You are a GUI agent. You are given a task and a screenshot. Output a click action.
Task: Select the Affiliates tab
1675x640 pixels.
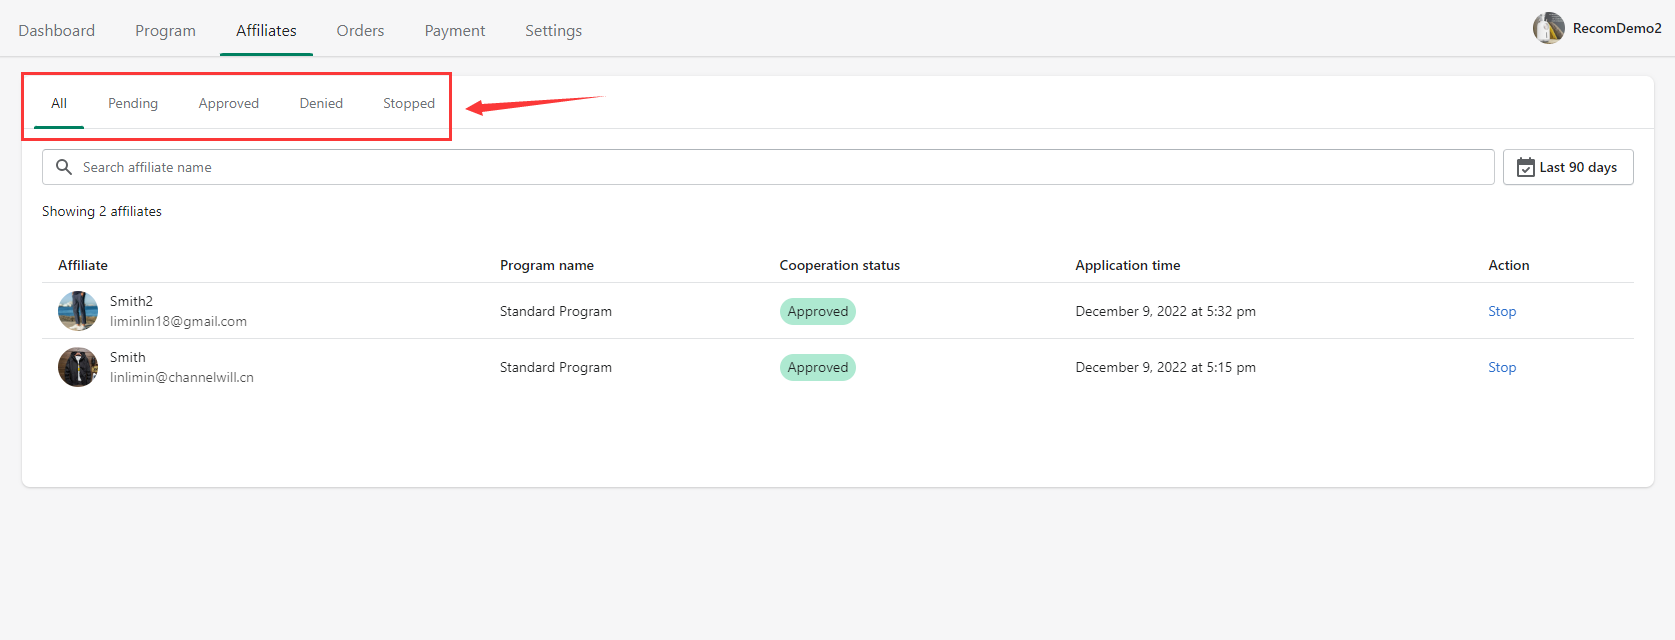266,30
